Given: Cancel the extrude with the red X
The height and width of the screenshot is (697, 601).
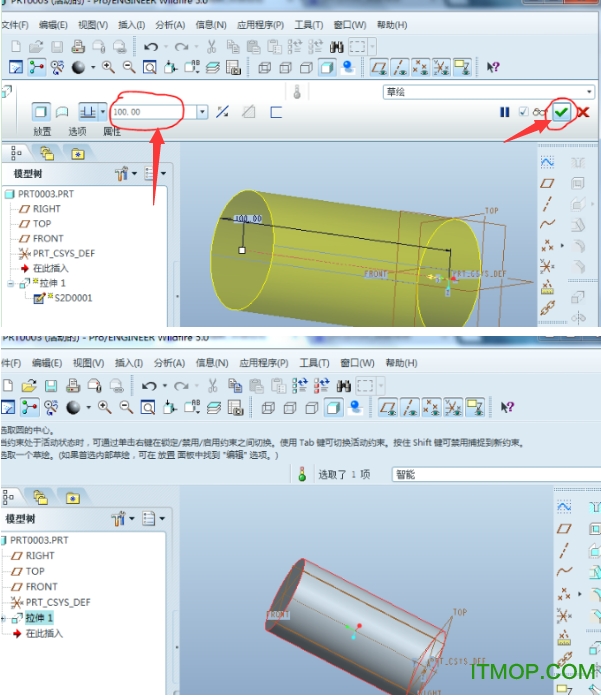Looking at the screenshot, I should tap(582, 113).
